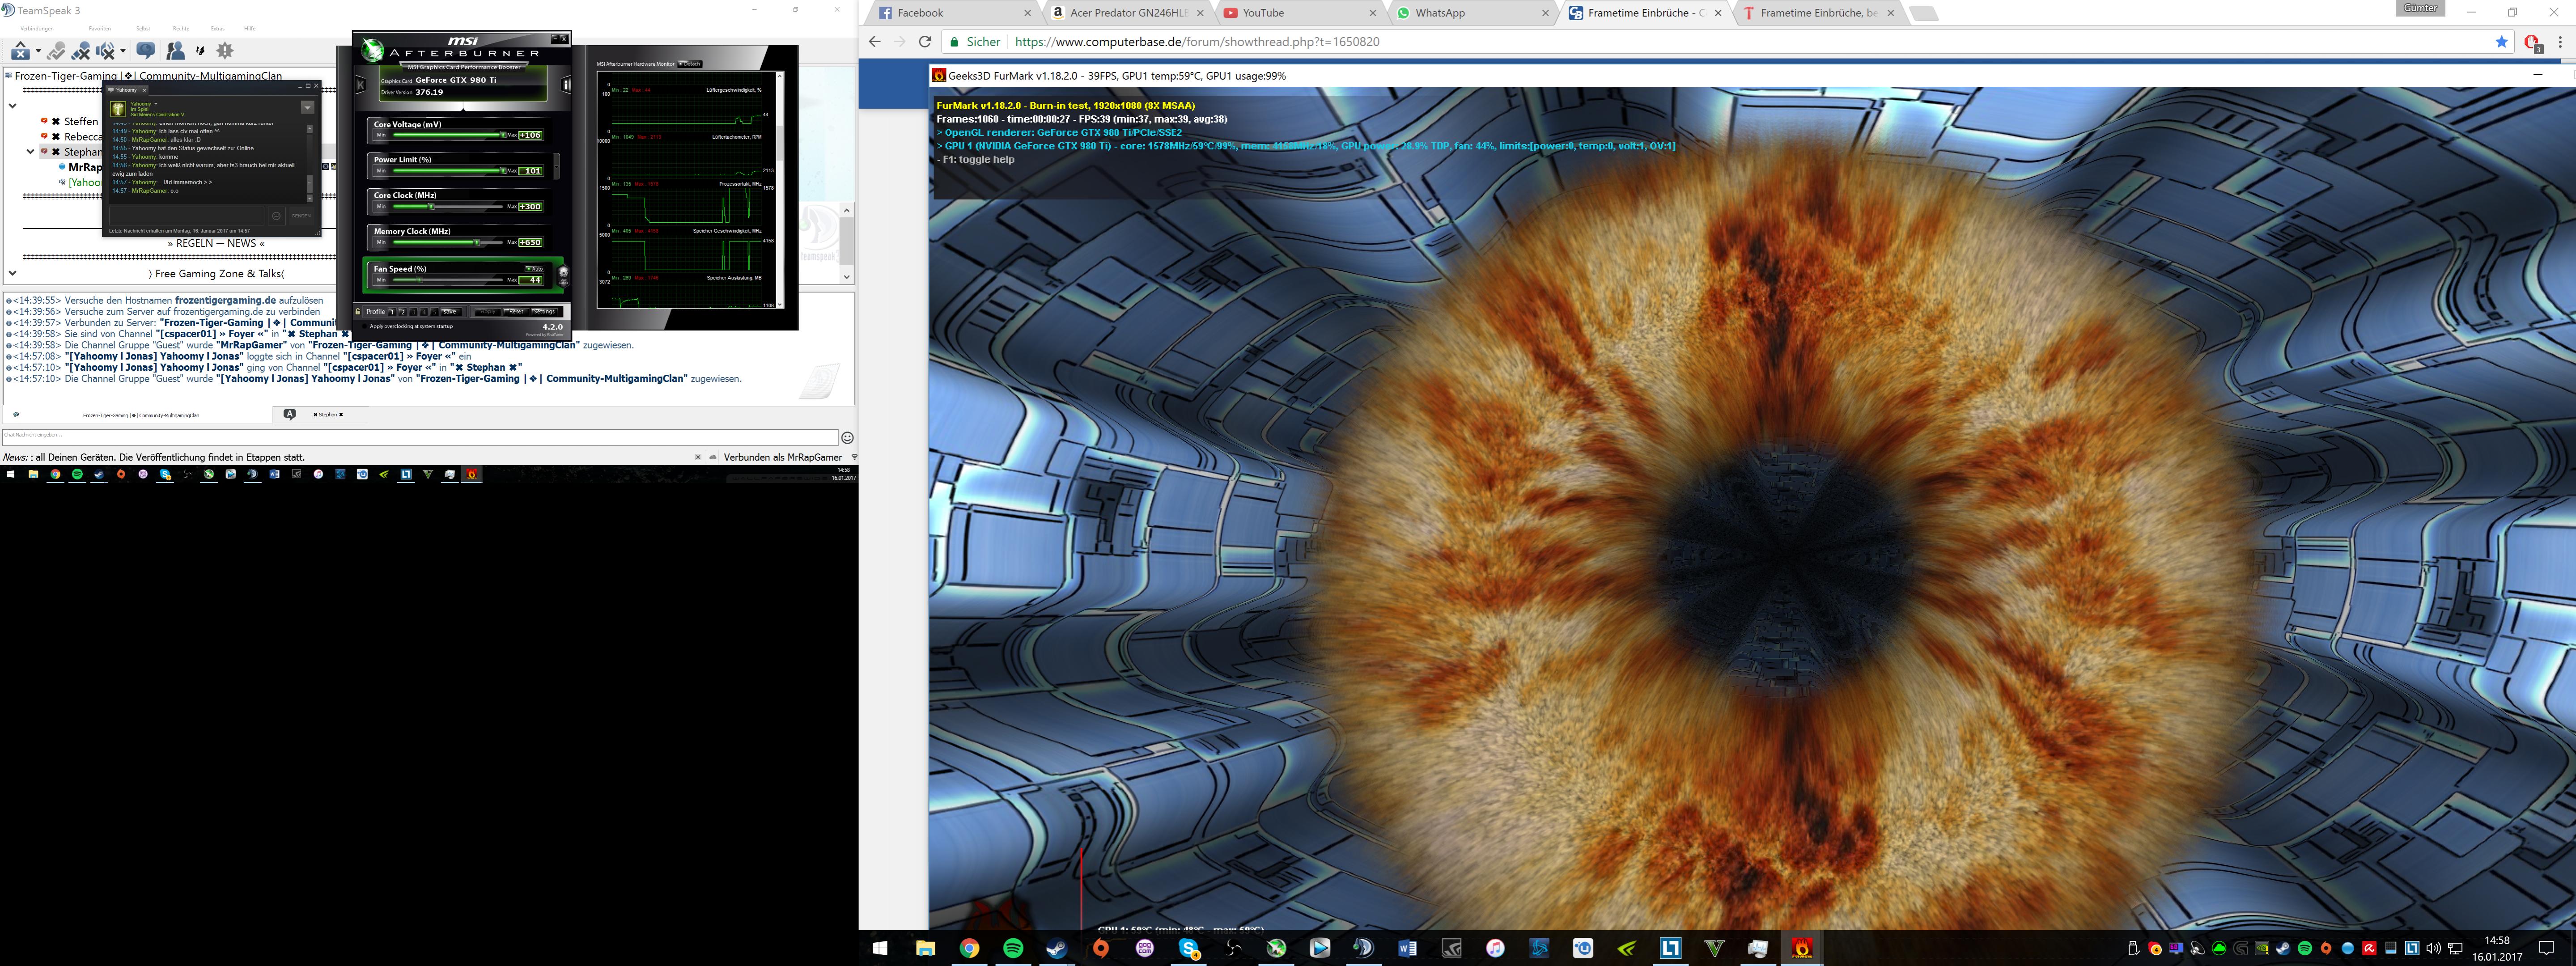Click the Yahoomy private chat text field
The height and width of the screenshot is (966, 2576).
(186, 216)
